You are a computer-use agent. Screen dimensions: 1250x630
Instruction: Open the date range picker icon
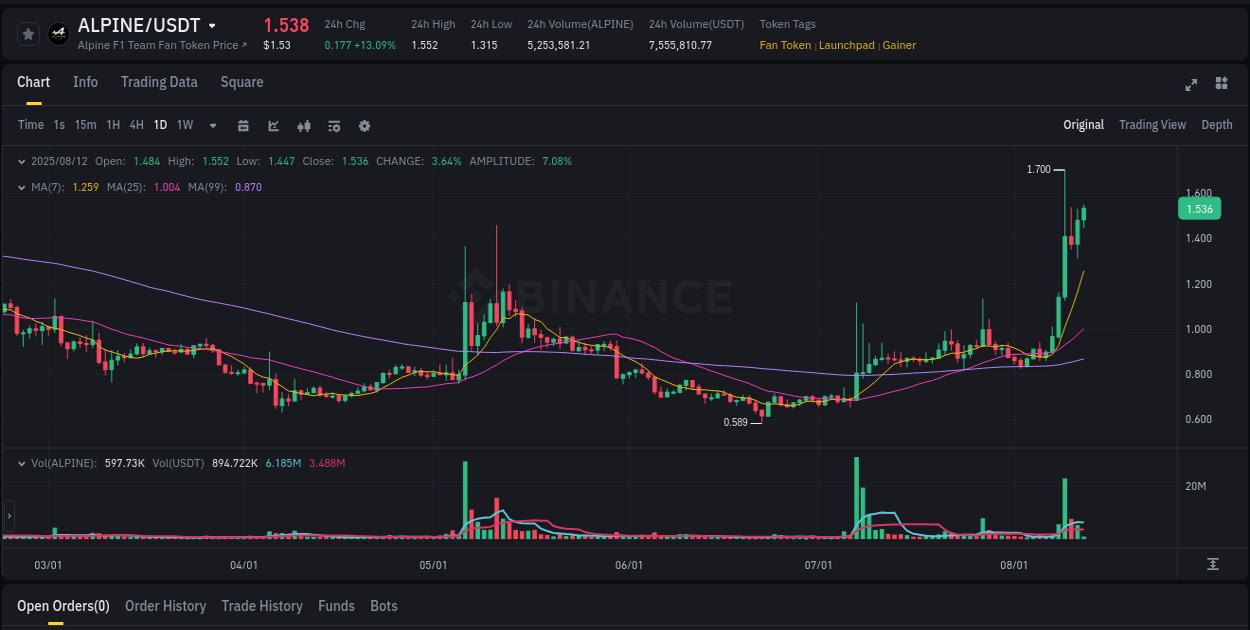[x=244, y=125]
